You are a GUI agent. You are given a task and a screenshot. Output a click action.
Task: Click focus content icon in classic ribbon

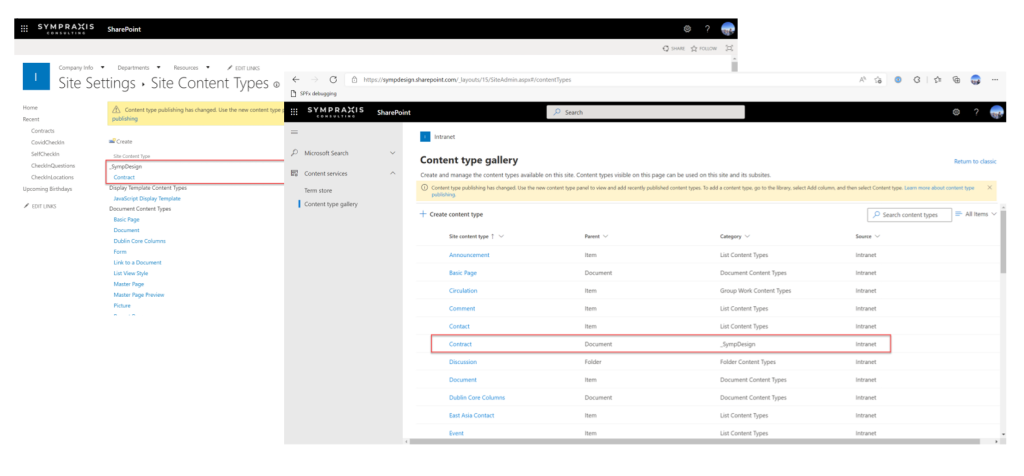tap(729, 48)
